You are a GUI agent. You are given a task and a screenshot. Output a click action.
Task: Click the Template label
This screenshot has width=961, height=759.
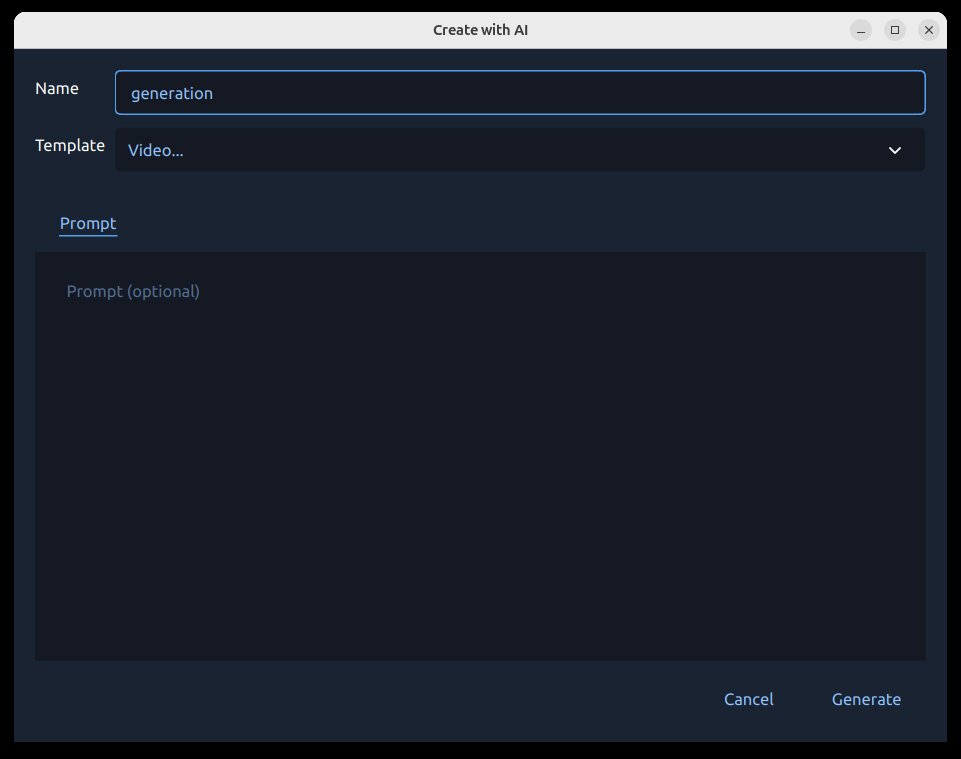pos(70,145)
